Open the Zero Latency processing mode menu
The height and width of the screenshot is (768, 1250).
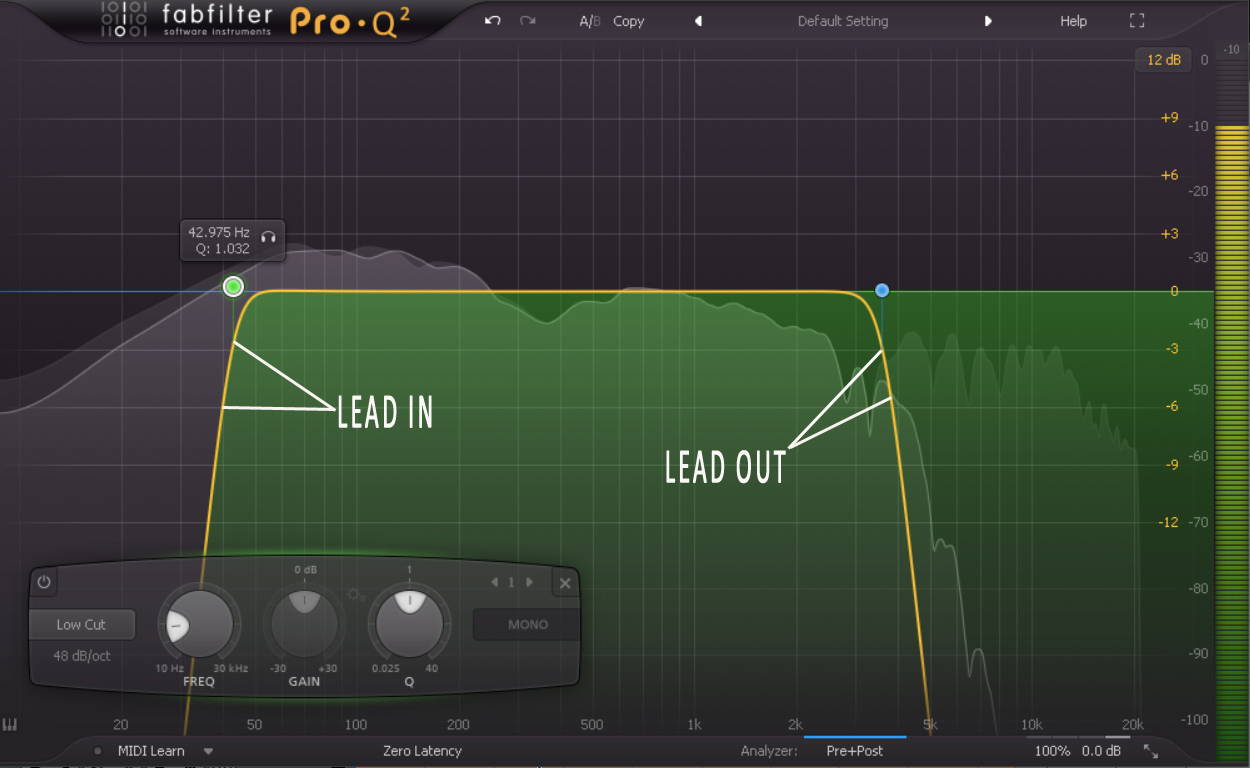click(x=422, y=751)
